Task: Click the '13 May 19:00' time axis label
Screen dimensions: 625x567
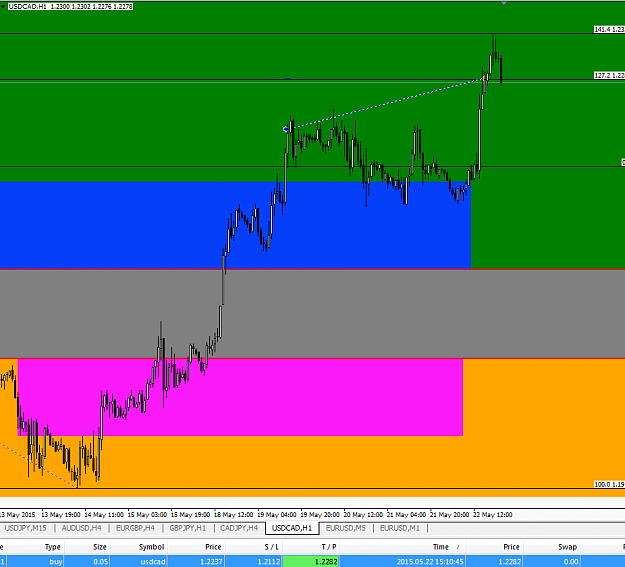Action: 61,515
